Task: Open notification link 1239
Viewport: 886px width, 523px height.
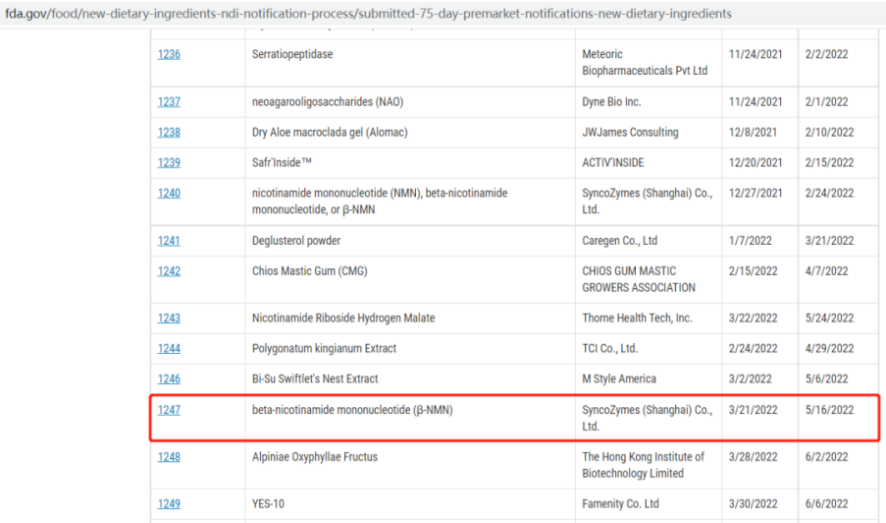Action: tap(169, 163)
